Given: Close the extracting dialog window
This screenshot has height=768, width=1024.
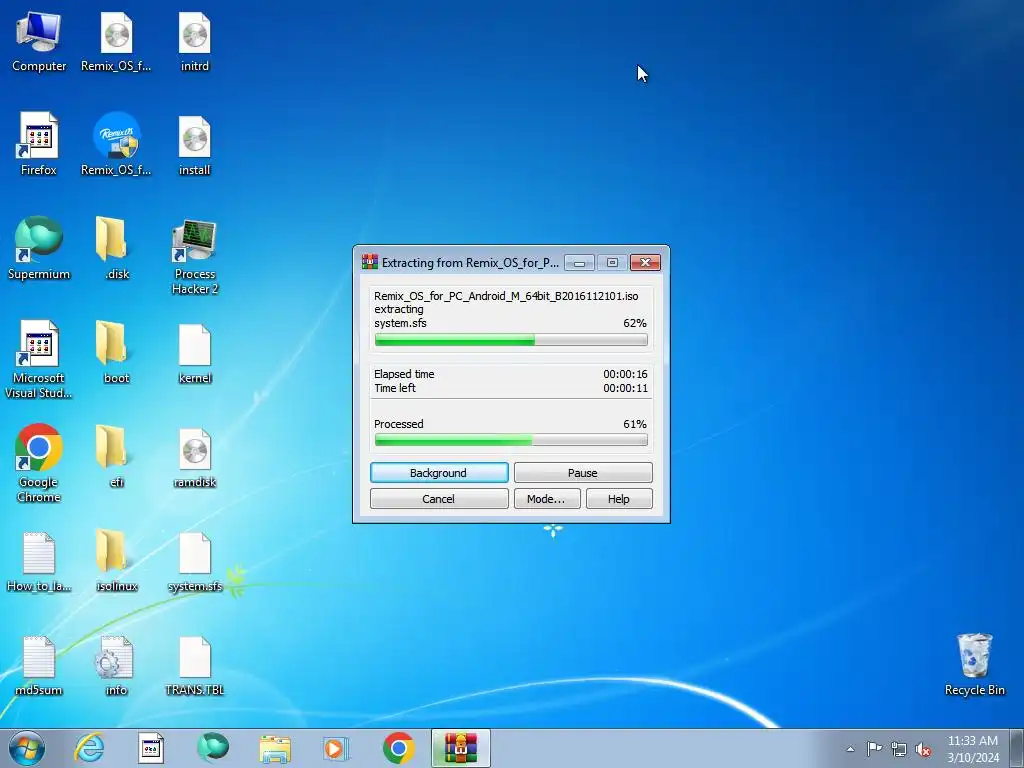Looking at the screenshot, I should coord(645,263).
